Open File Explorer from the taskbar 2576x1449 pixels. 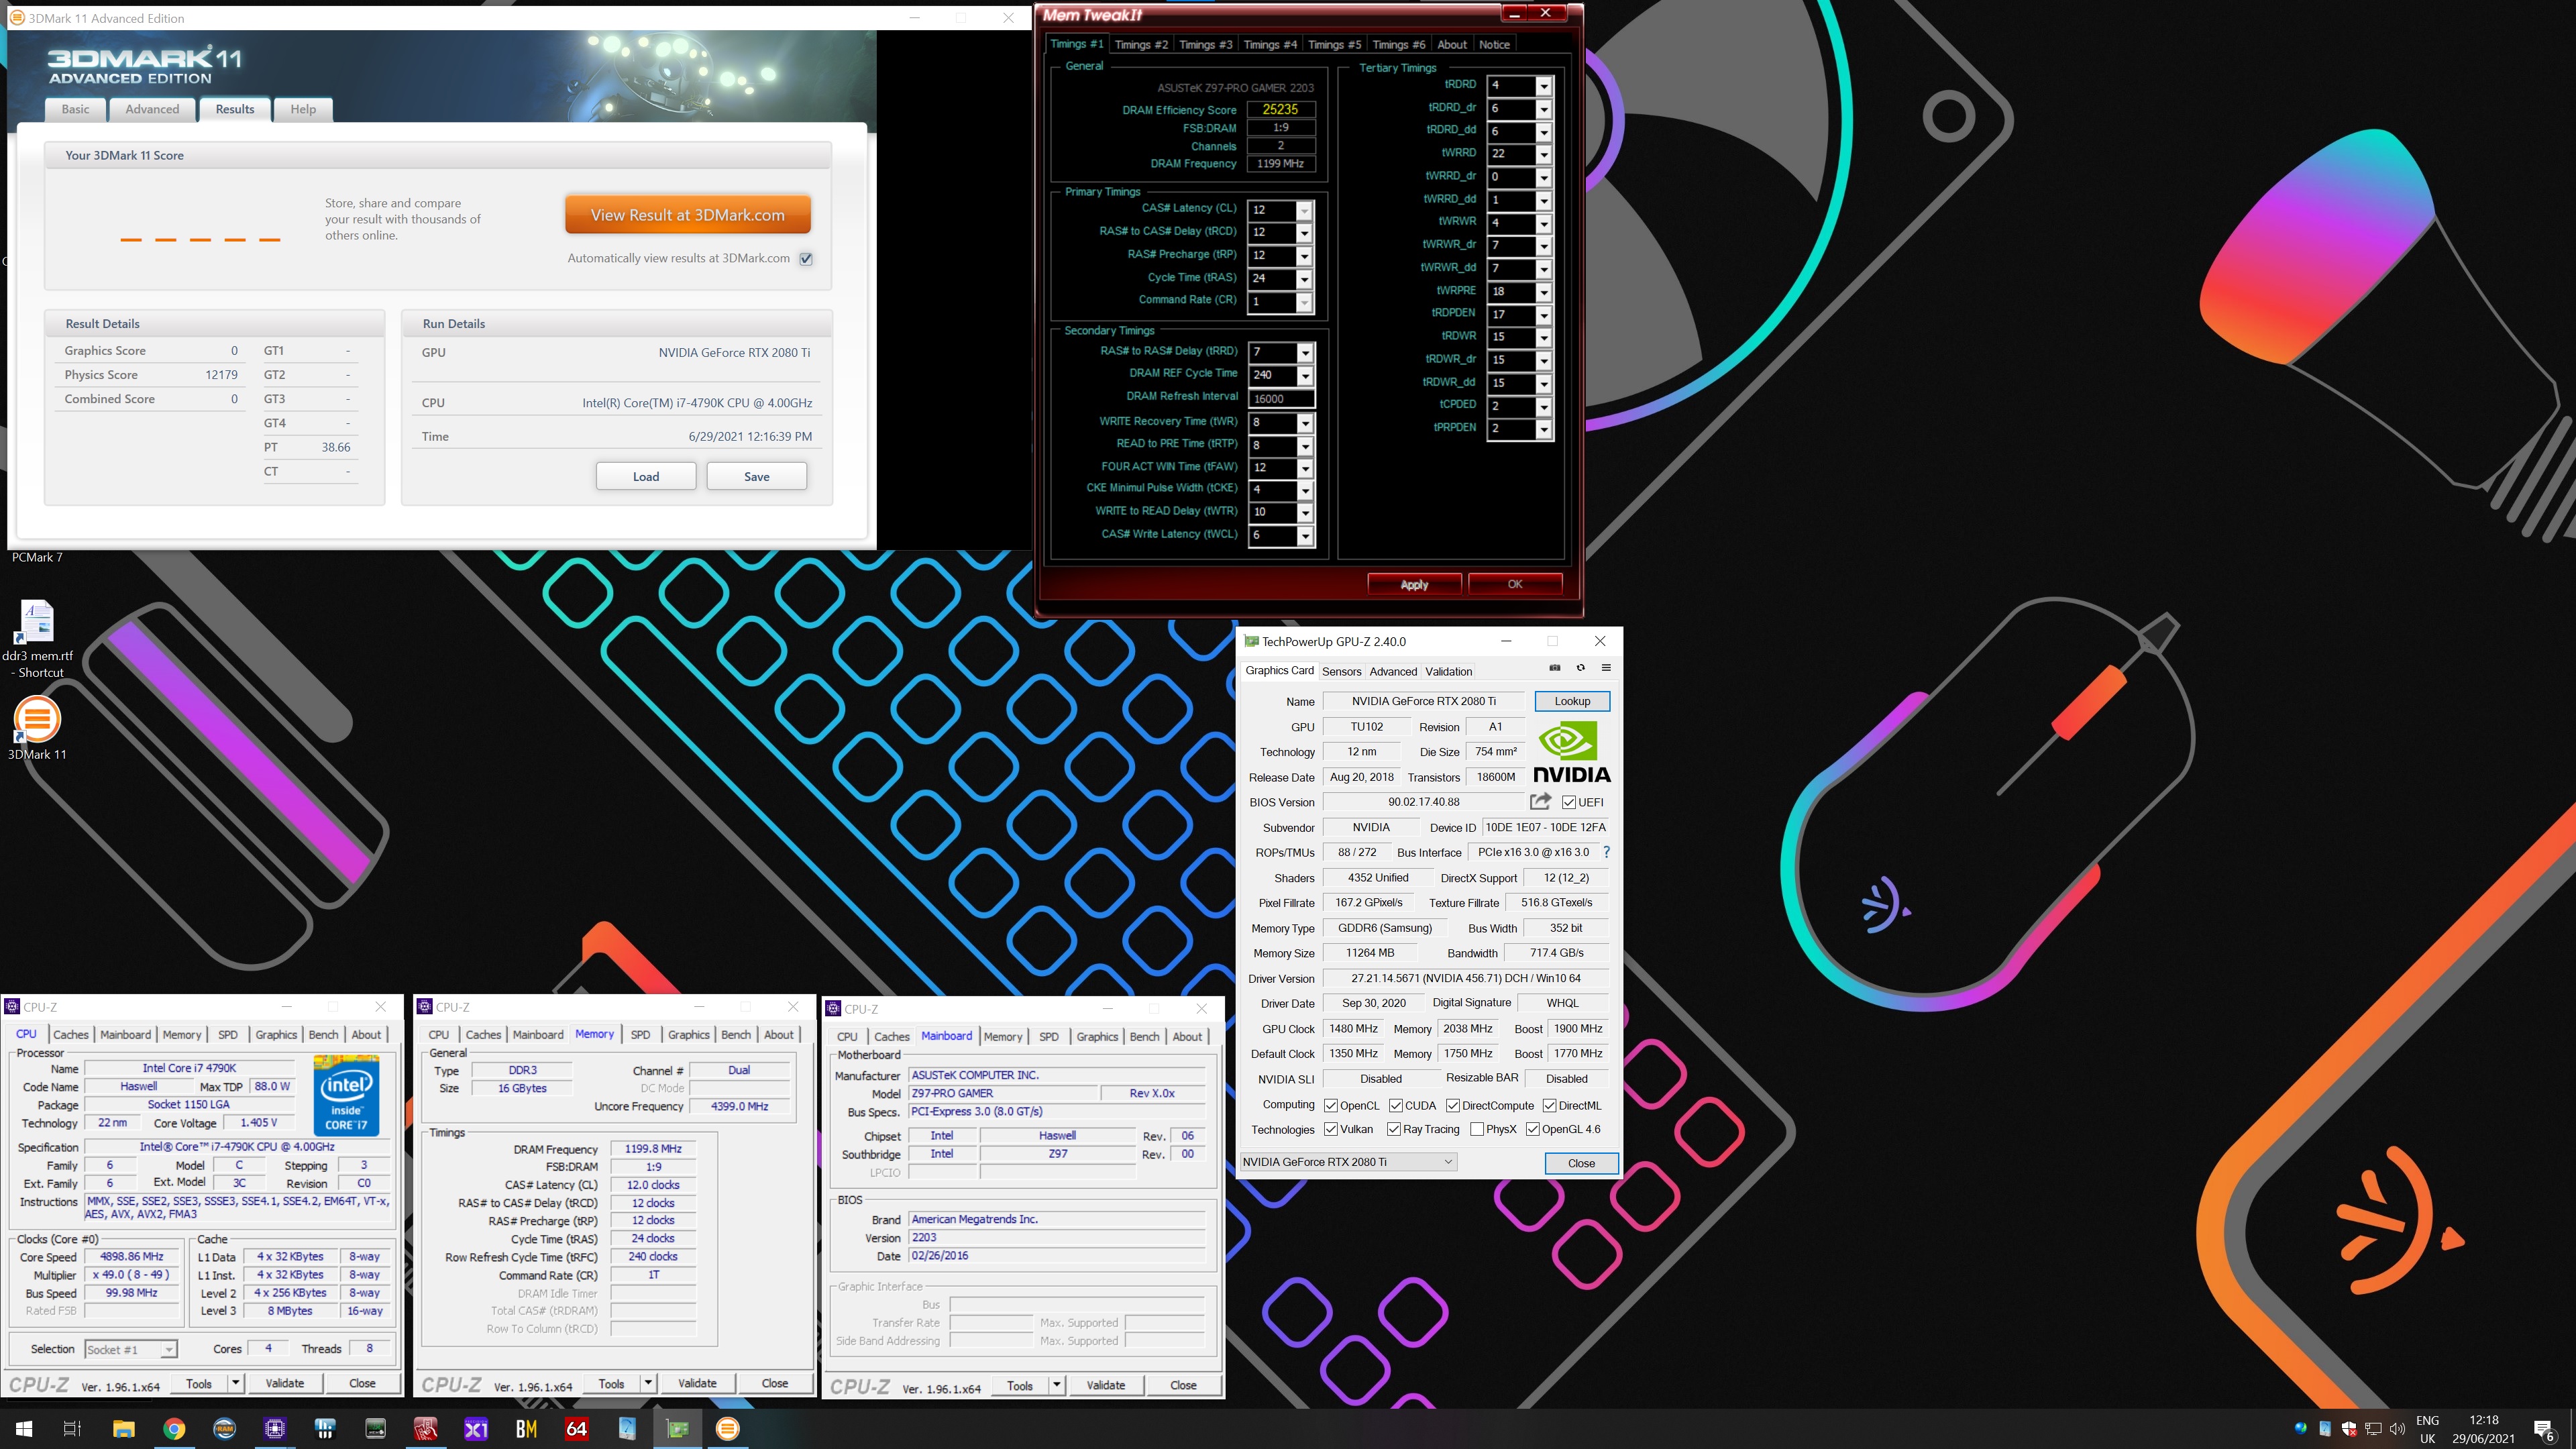coord(123,1428)
